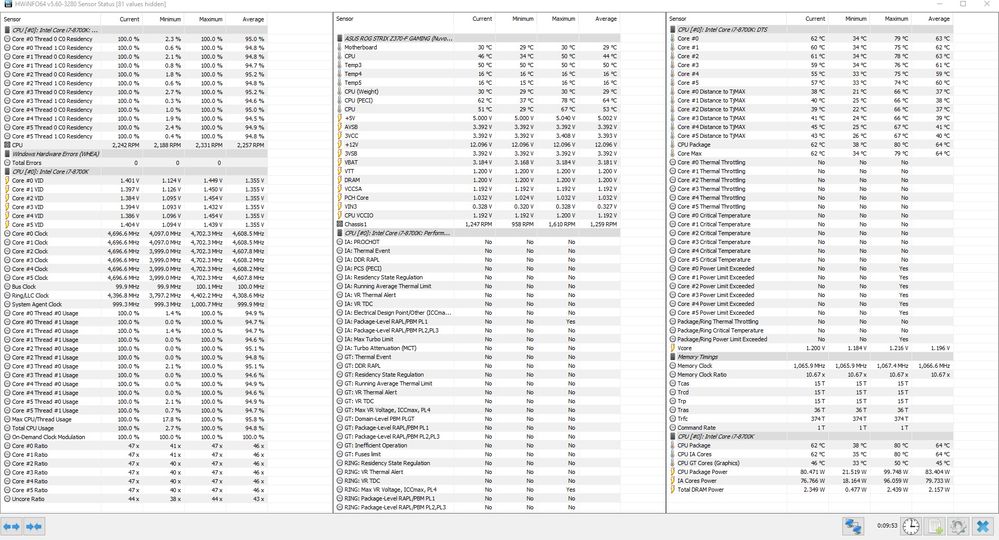Click the HWiNFO64 title bar app icon
The width and height of the screenshot is (999, 540).
point(7,4)
